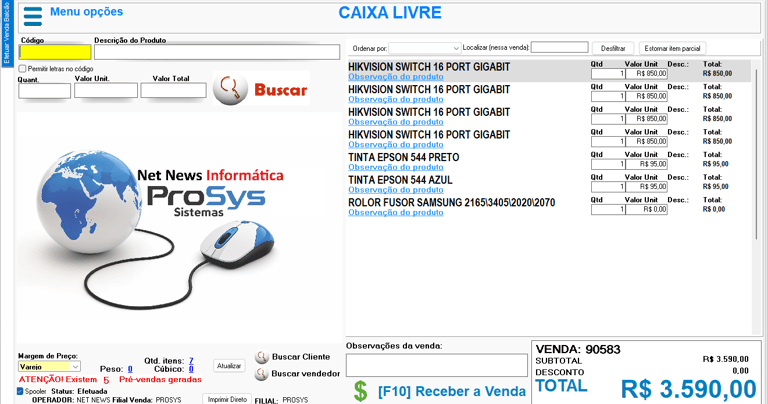Screen dimensions: 768x404
Task: Open Observação do produto for TINTA EPSON 544 PRETO
Action: tap(396, 167)
